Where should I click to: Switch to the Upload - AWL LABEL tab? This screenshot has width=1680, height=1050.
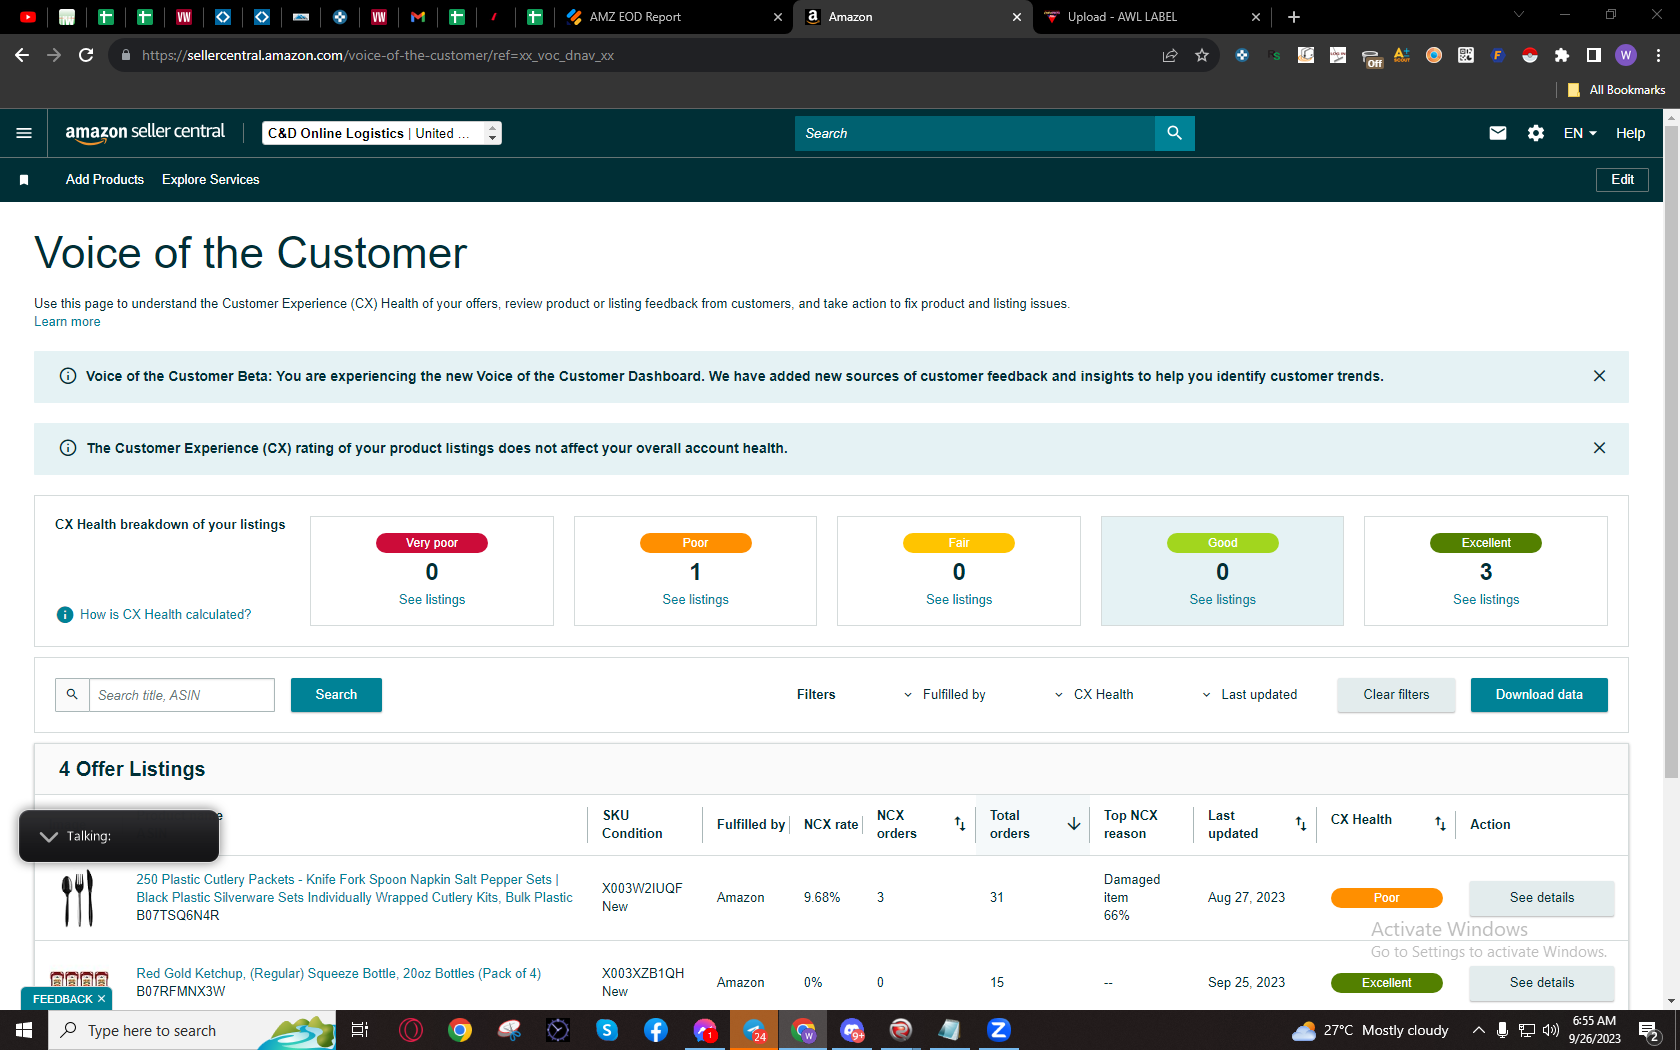point(1152,17)
